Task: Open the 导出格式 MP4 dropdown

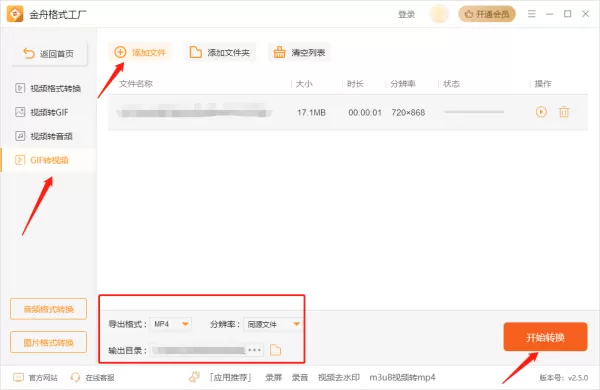Action: pyautogui.click(x=171, y=324)
